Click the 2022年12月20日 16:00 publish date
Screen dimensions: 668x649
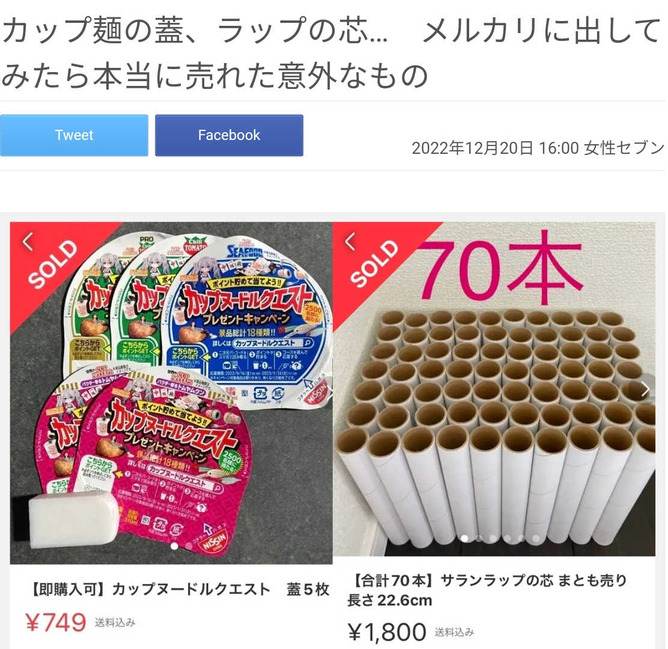(x=495, y=148)
